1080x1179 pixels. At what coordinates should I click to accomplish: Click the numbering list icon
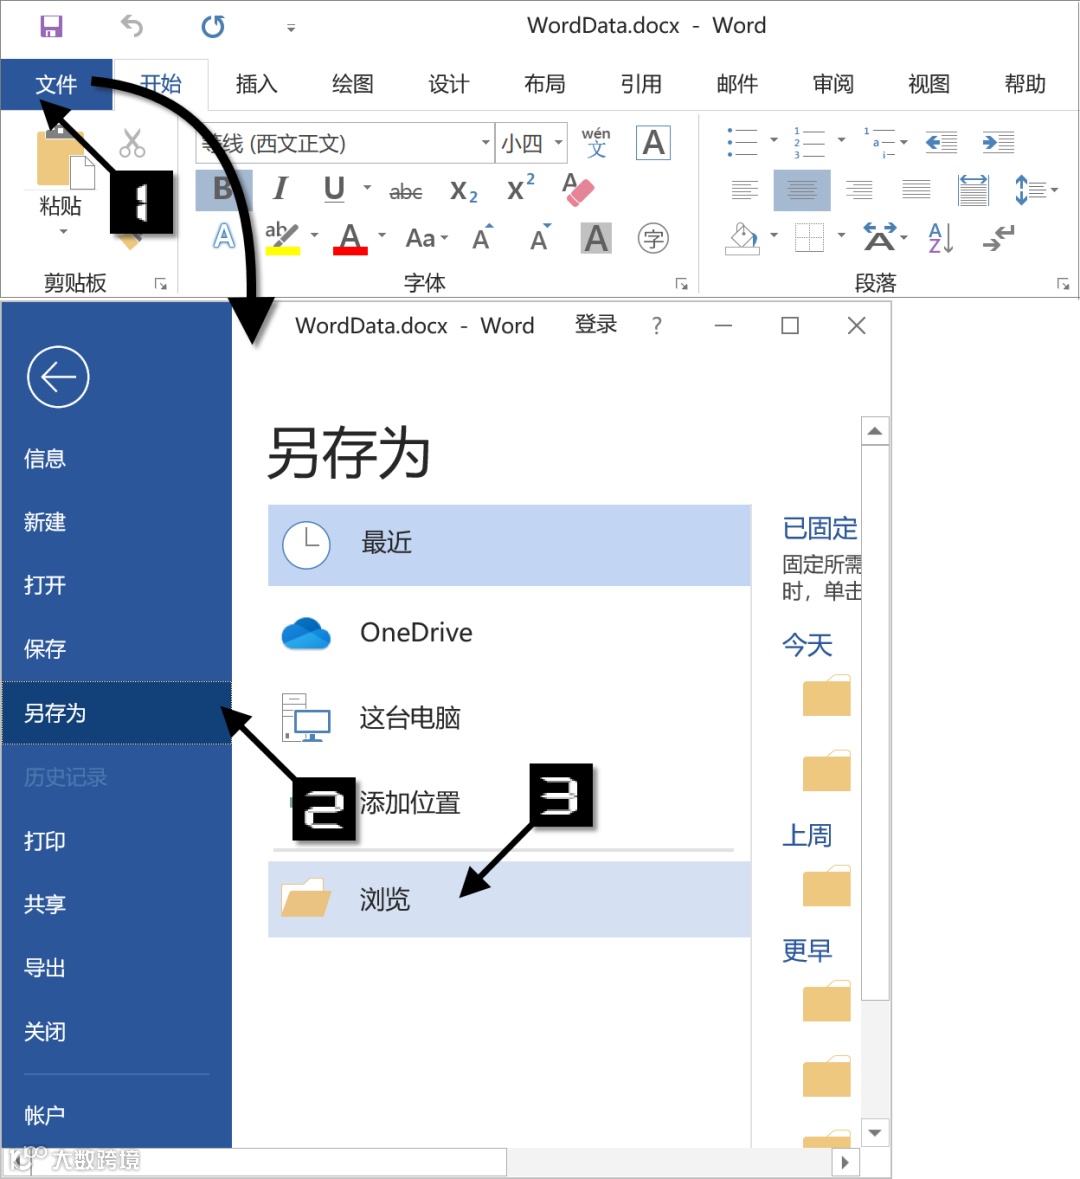[x=809, y=142]
